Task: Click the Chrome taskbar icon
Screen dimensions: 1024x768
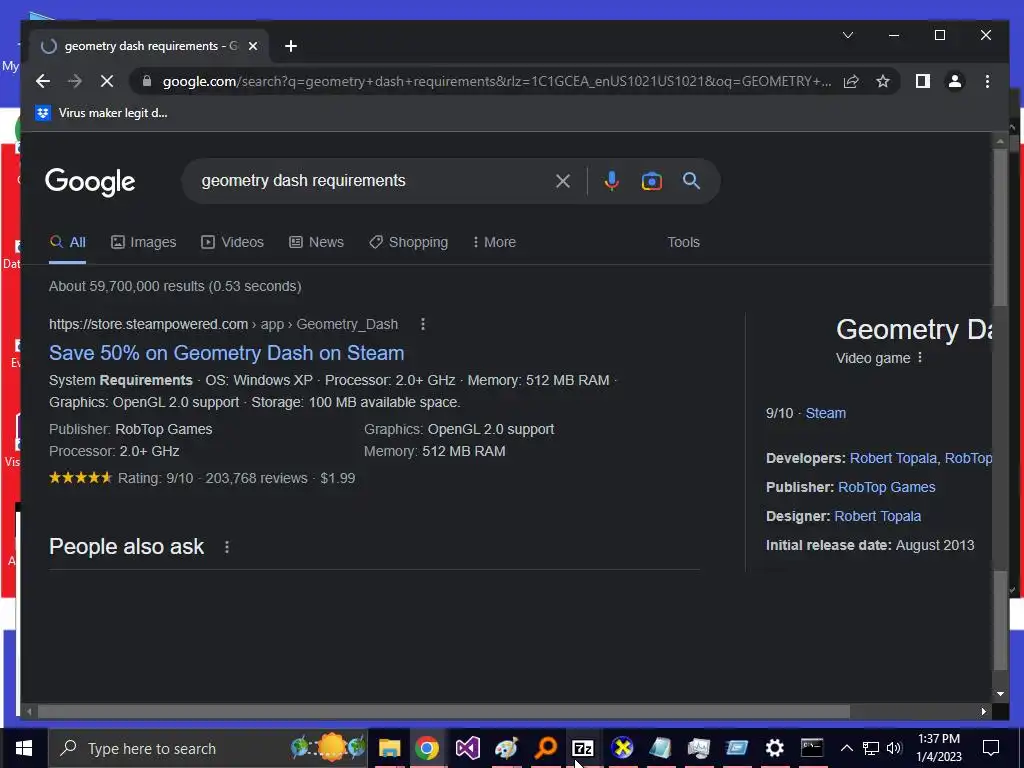Action: click(427, 748)
